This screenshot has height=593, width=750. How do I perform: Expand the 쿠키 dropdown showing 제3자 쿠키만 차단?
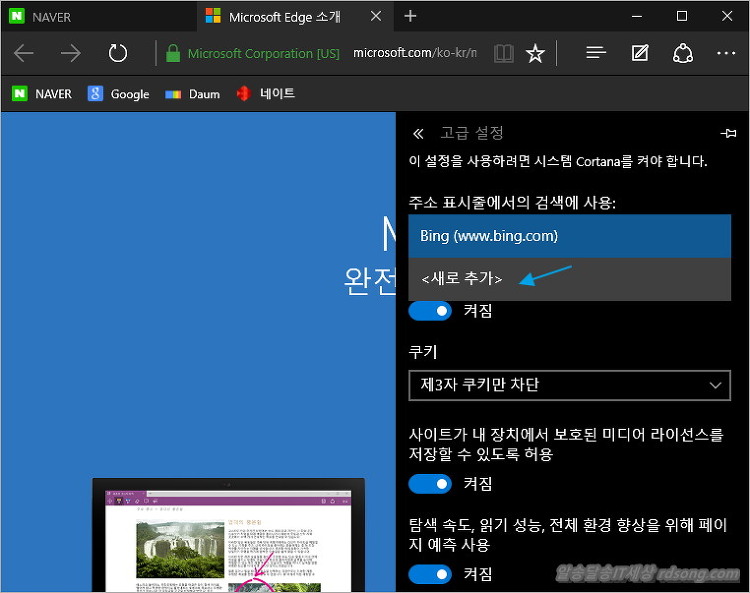pyautogui.click(x=570, y=385)
